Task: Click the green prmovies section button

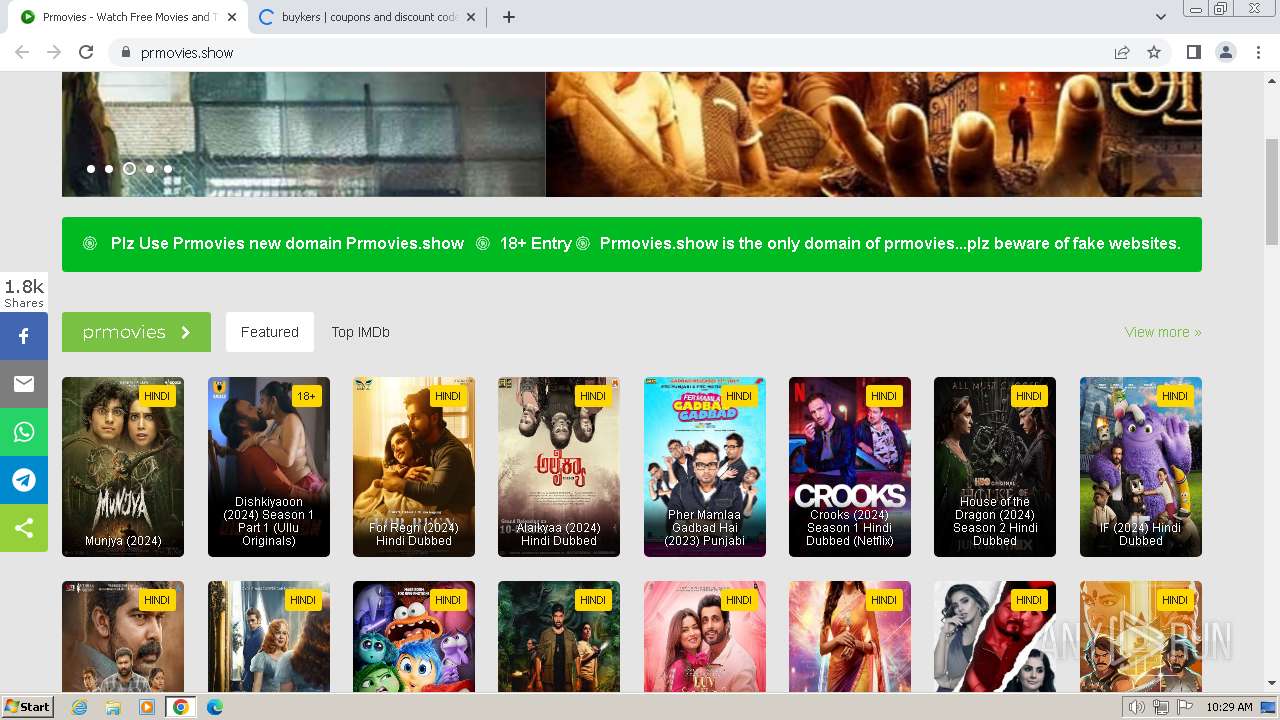Action: (x=136, y=332)
